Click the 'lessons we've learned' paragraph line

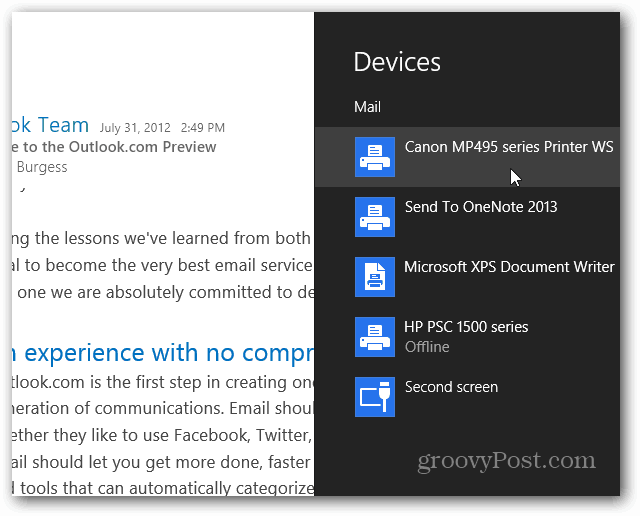click(163, 239)
